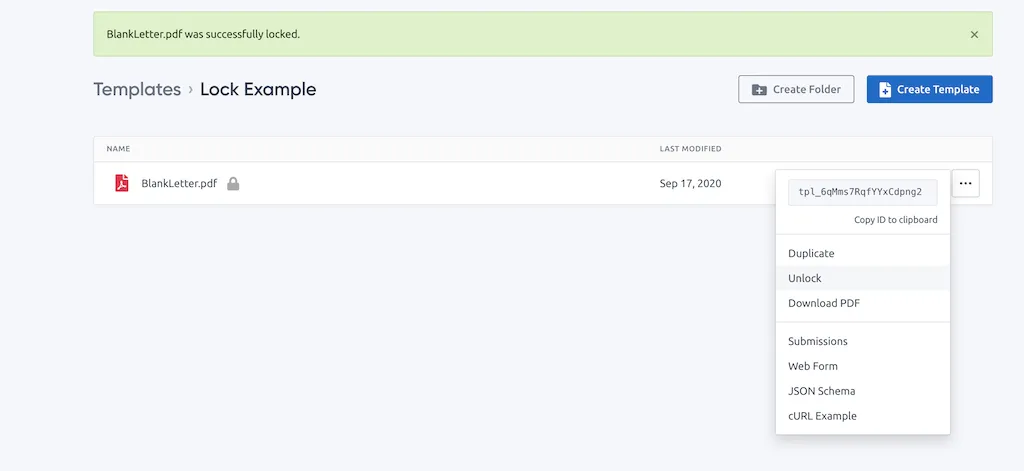
Task: Select the template ID text field
Action: 862,192
